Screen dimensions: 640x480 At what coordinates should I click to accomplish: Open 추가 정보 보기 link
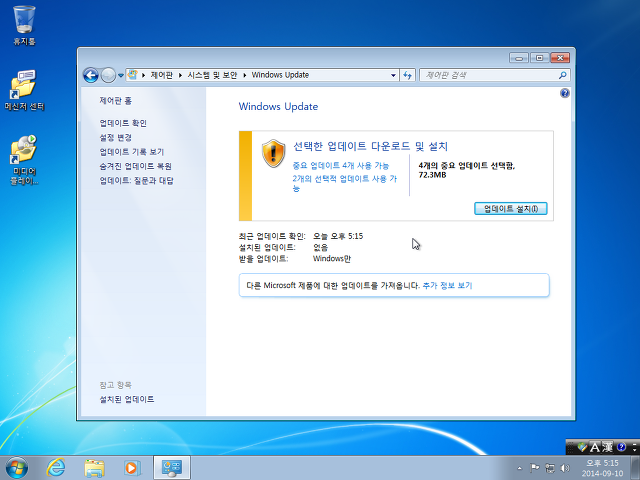point(447,285)
